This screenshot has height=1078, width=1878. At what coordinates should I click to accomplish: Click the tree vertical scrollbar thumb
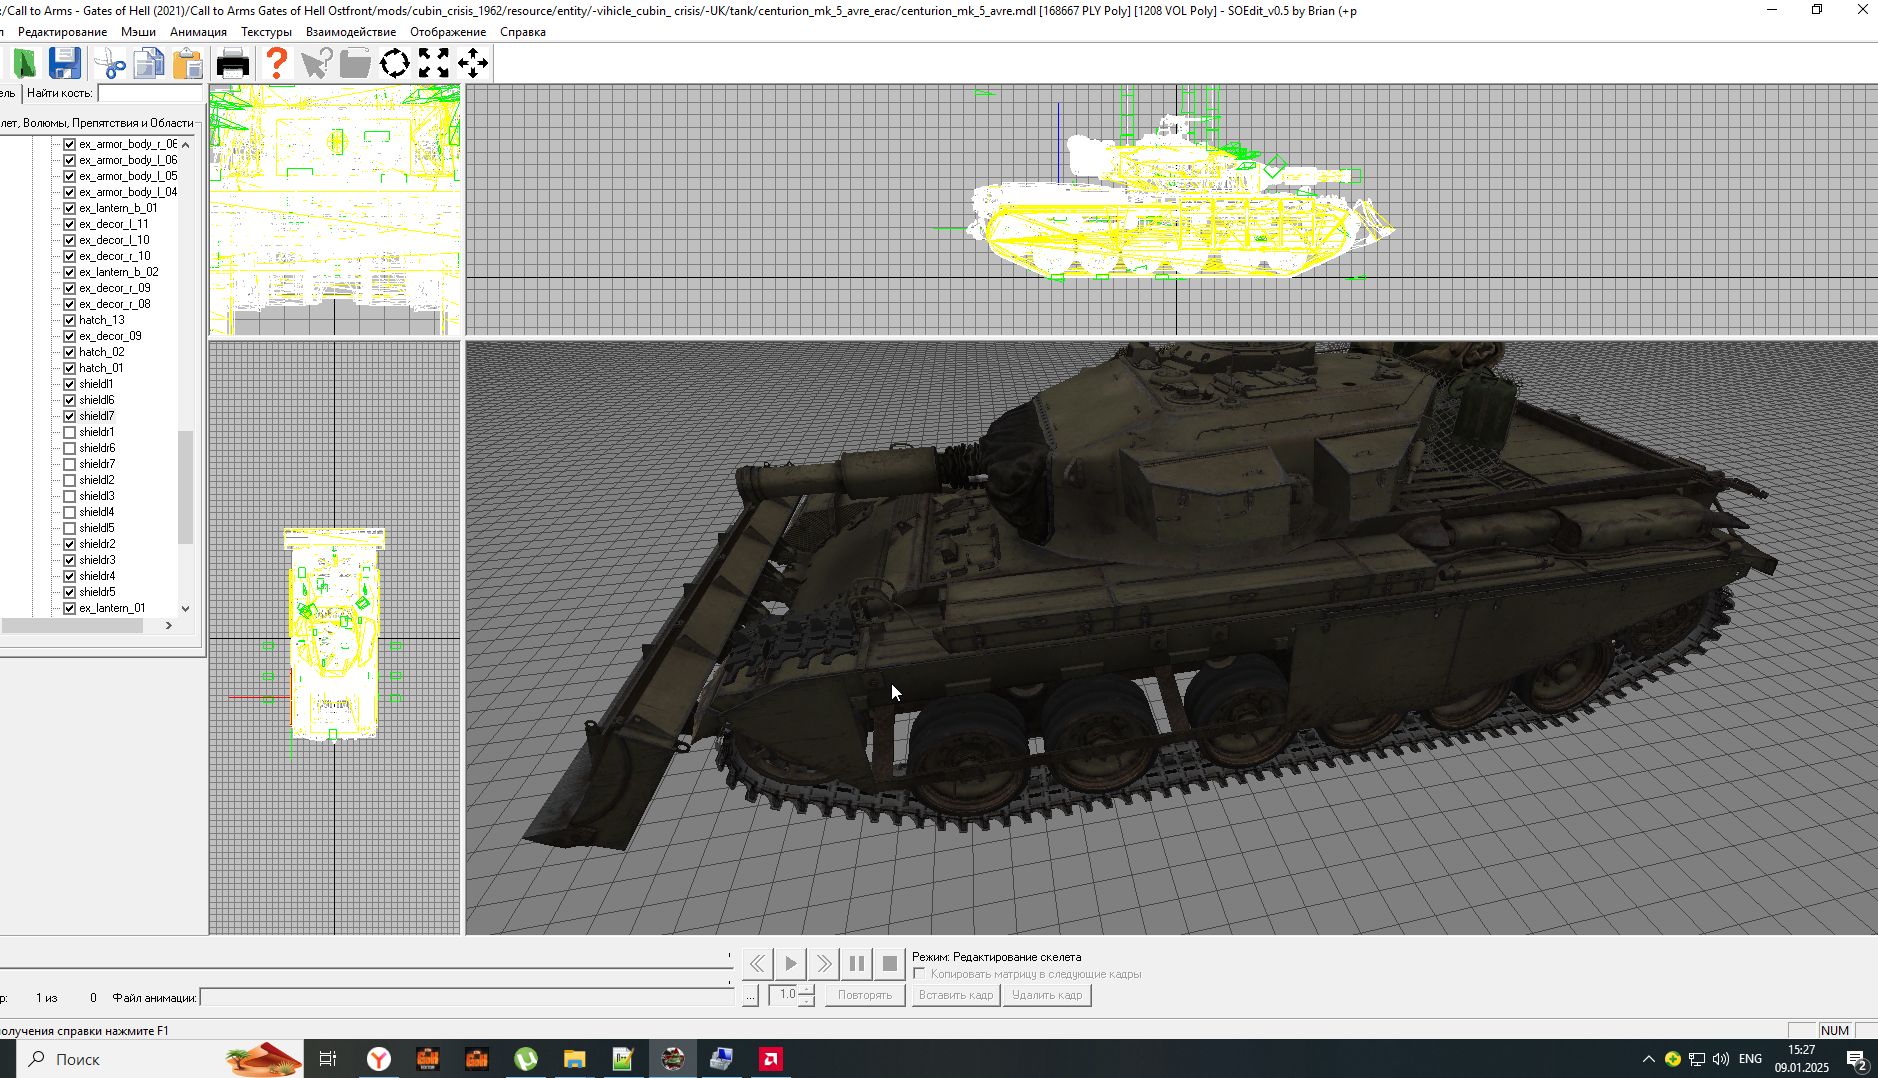185,487
